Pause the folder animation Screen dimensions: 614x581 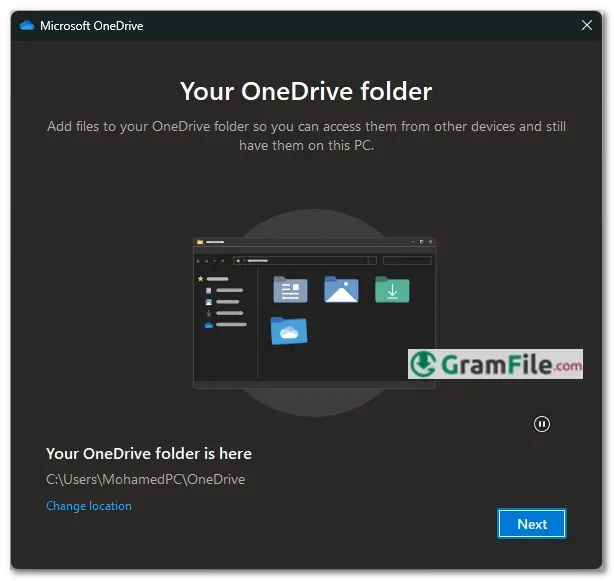click(x=542, y=424)
